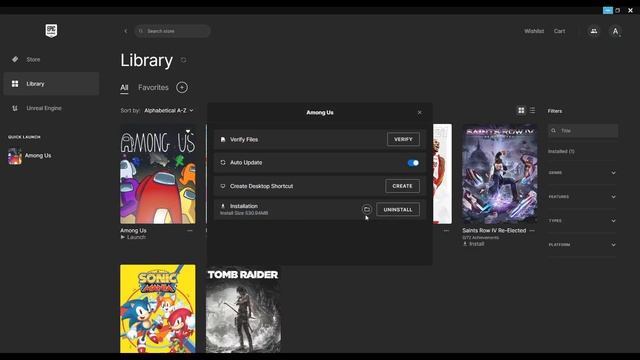Screen dimensions: 640x360
Task: Click the Auto Update sync icon
Action: pos(223,162)
